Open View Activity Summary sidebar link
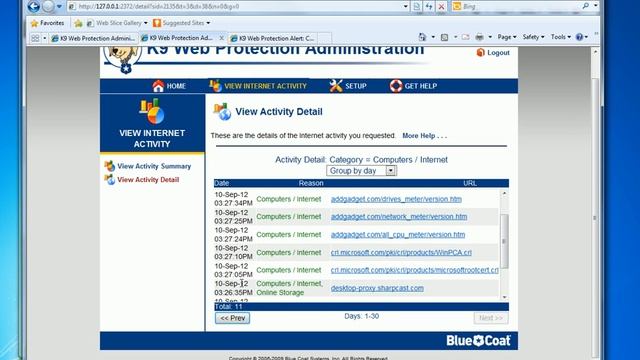Image resolution: width=640 pixels, height=360 pixels. [154, 166]
